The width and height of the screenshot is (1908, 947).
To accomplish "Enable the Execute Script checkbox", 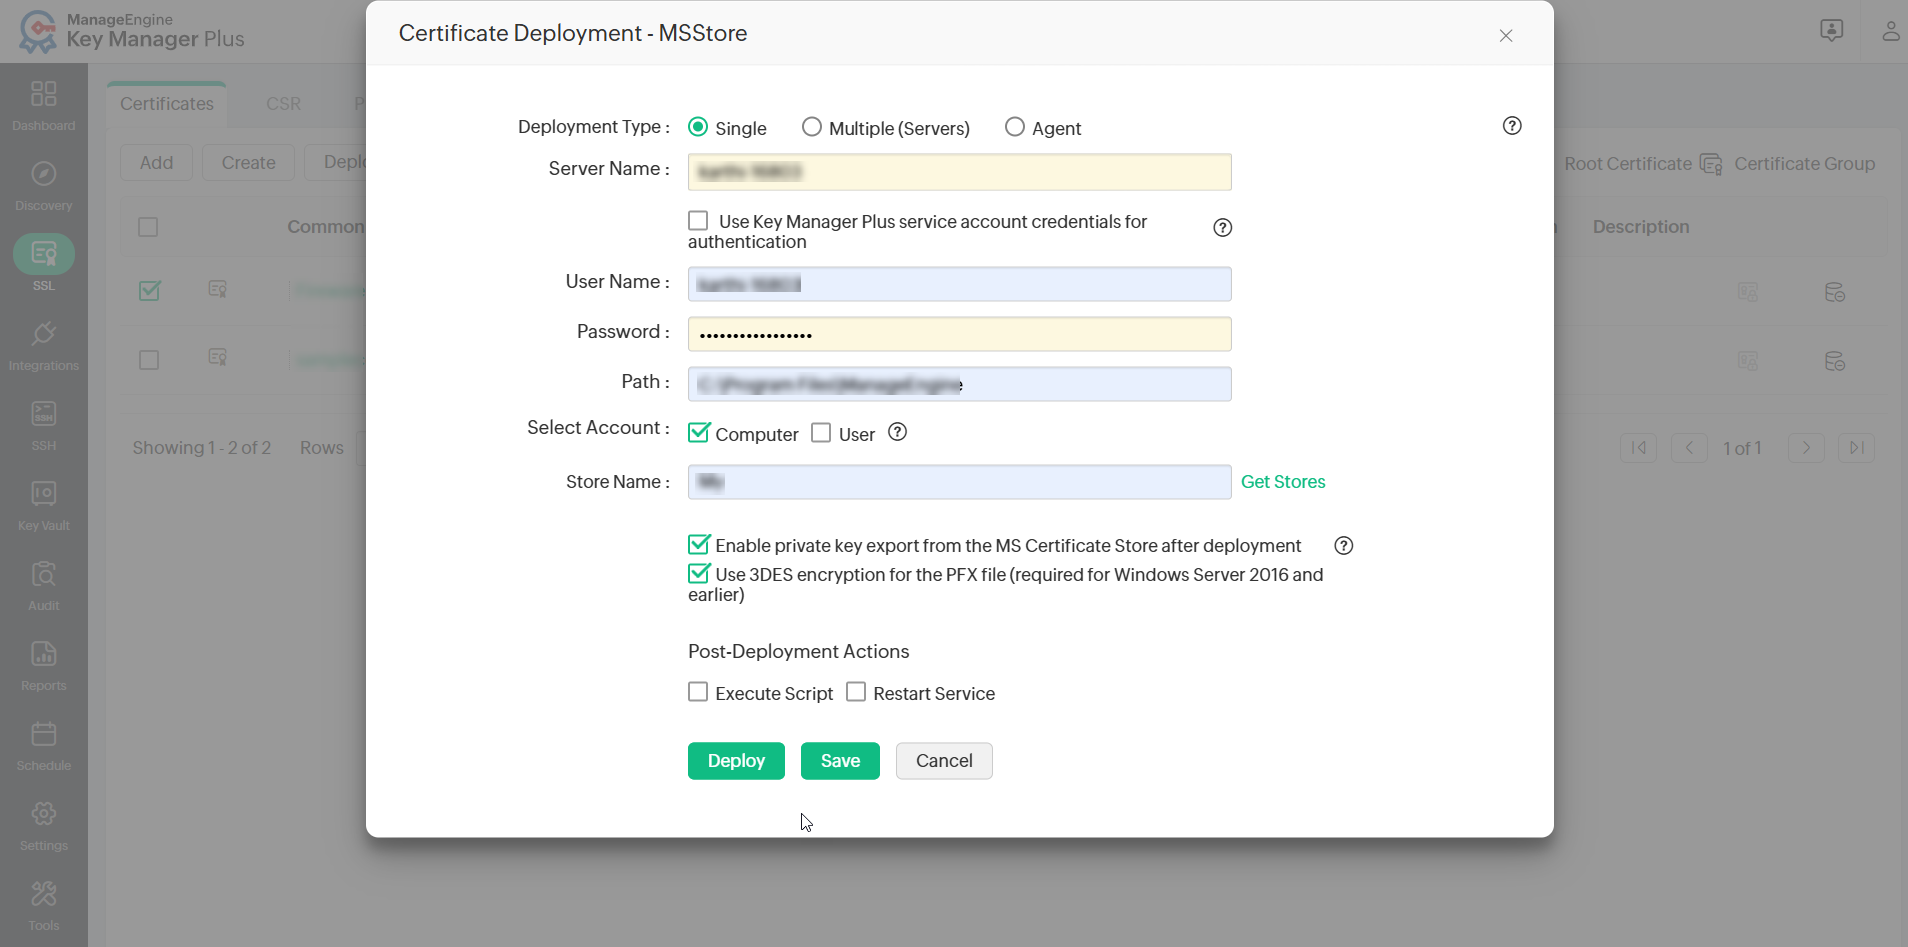I will point(698,692).
